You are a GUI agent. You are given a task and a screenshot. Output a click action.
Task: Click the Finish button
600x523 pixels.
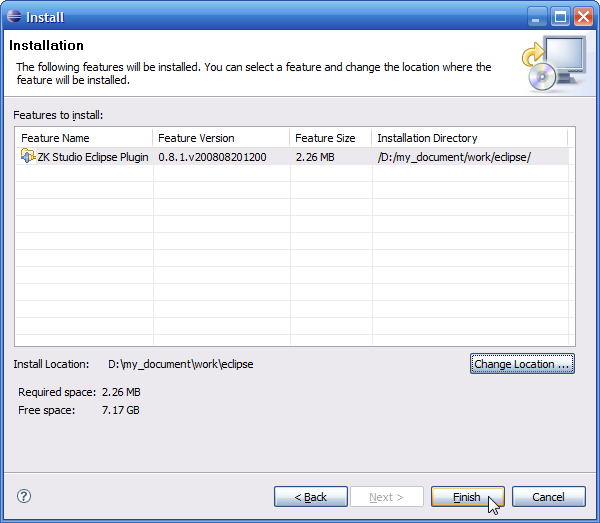468,497
